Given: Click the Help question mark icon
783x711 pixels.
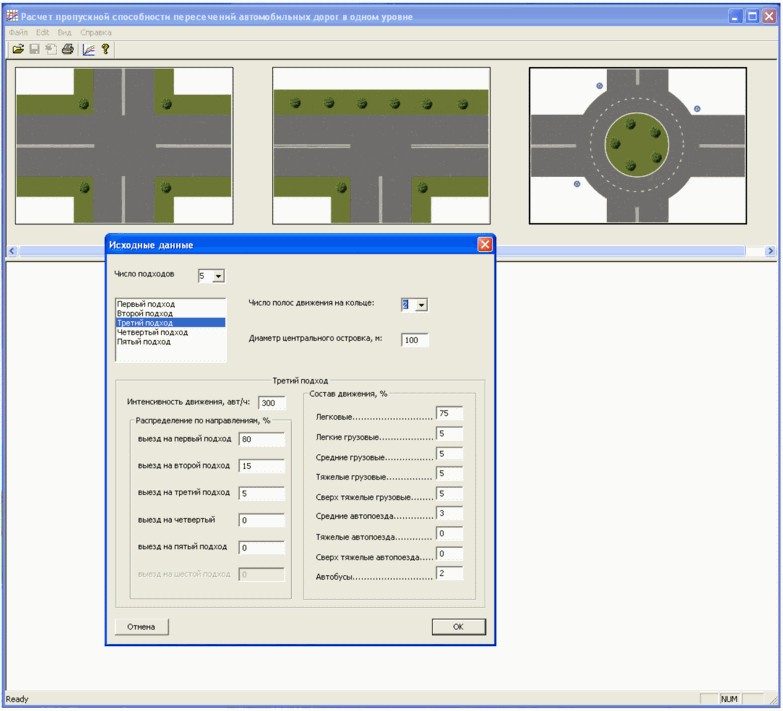Looking at the screenshot, I should click(x=105, y=49).
